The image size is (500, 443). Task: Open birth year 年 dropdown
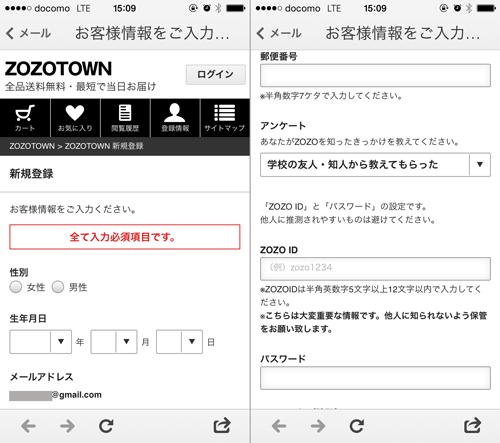pyautogui.click(x=41, y=342)
